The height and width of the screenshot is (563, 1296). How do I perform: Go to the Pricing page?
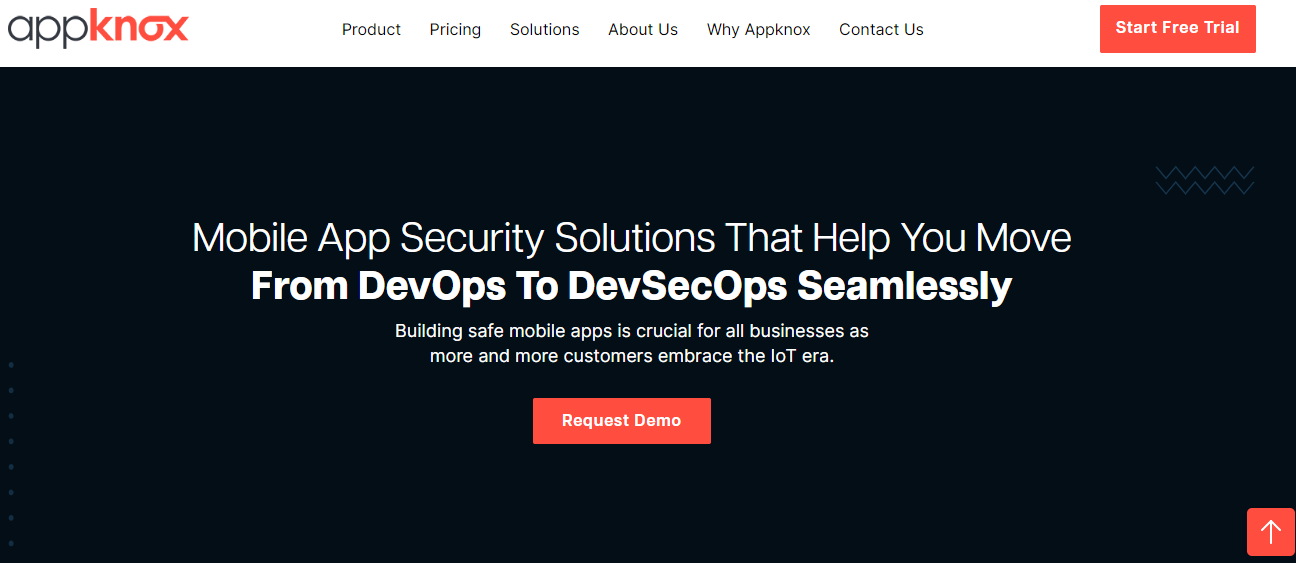pos(455,30)
